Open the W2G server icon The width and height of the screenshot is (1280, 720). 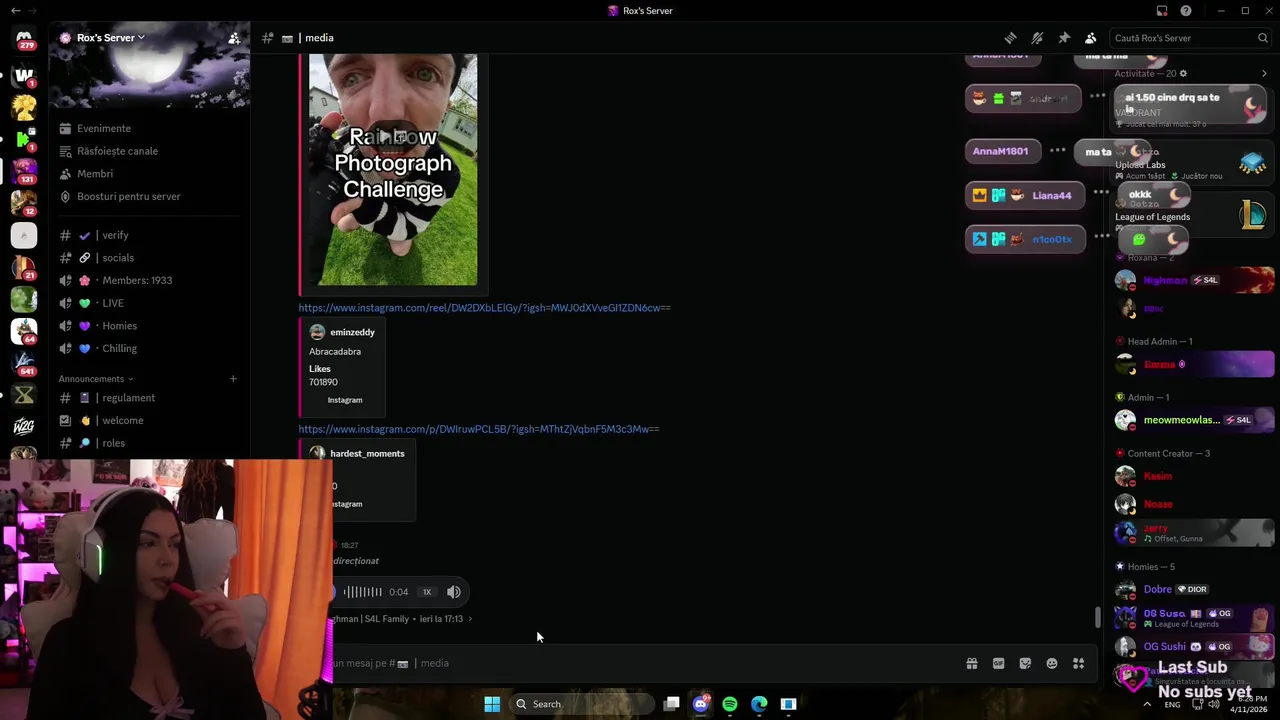click(x=24, y=427)
